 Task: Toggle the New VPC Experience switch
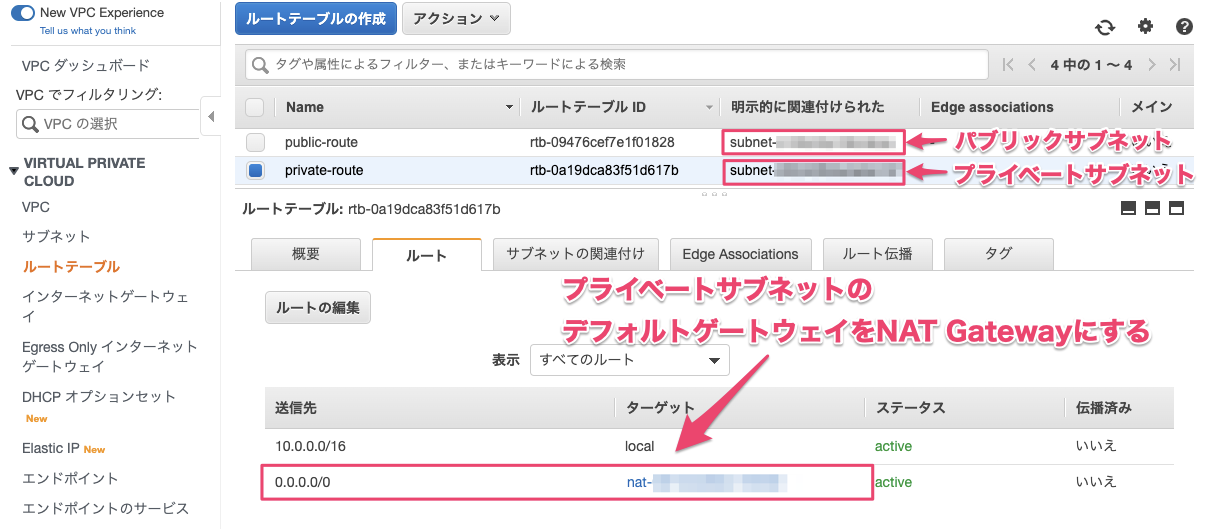(x=22, y=13)
